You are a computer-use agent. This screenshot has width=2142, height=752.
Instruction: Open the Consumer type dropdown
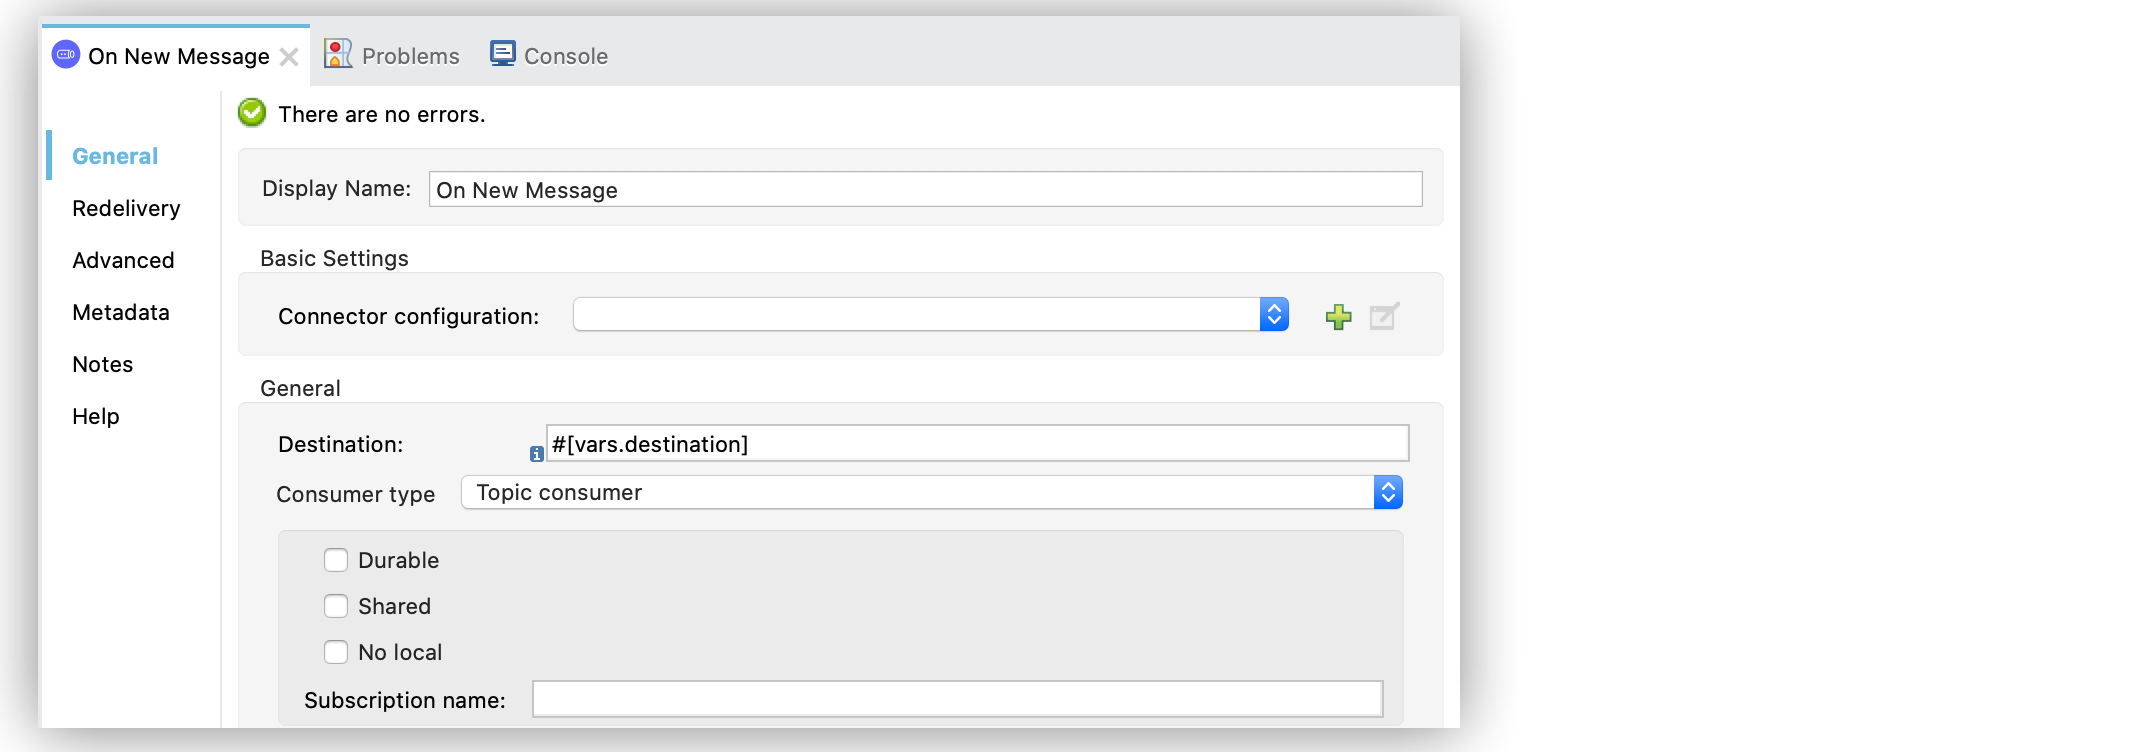(1388, 492)
